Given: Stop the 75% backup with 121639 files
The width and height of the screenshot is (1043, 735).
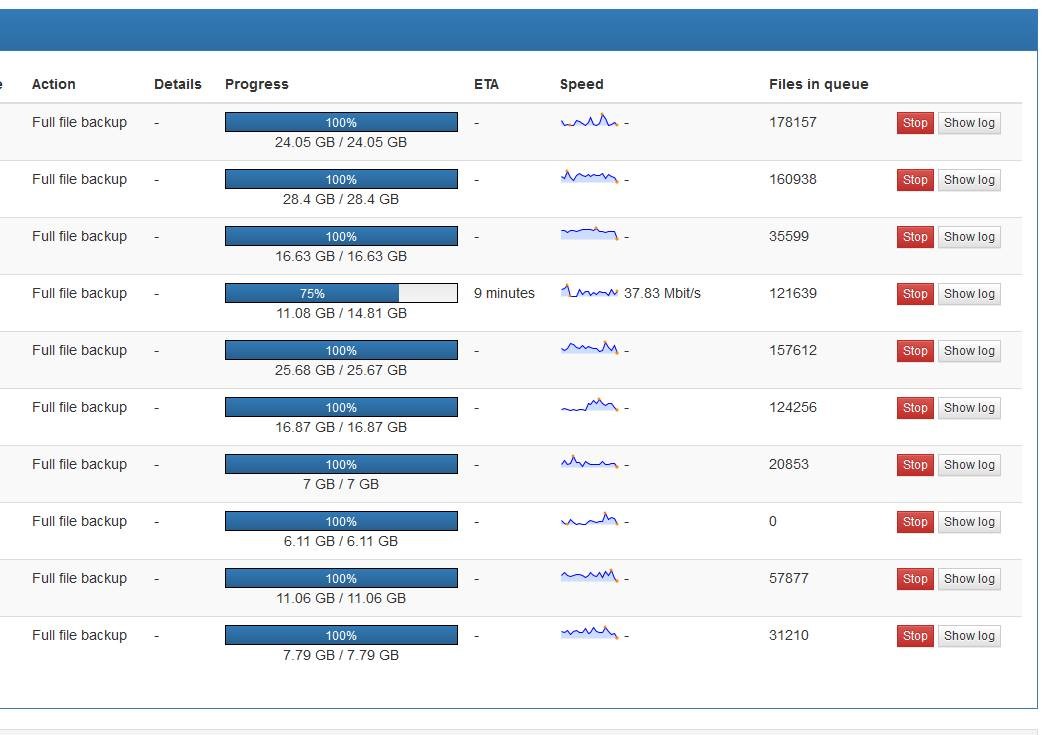Looking at the screenshot, I should tap(915, 294).
